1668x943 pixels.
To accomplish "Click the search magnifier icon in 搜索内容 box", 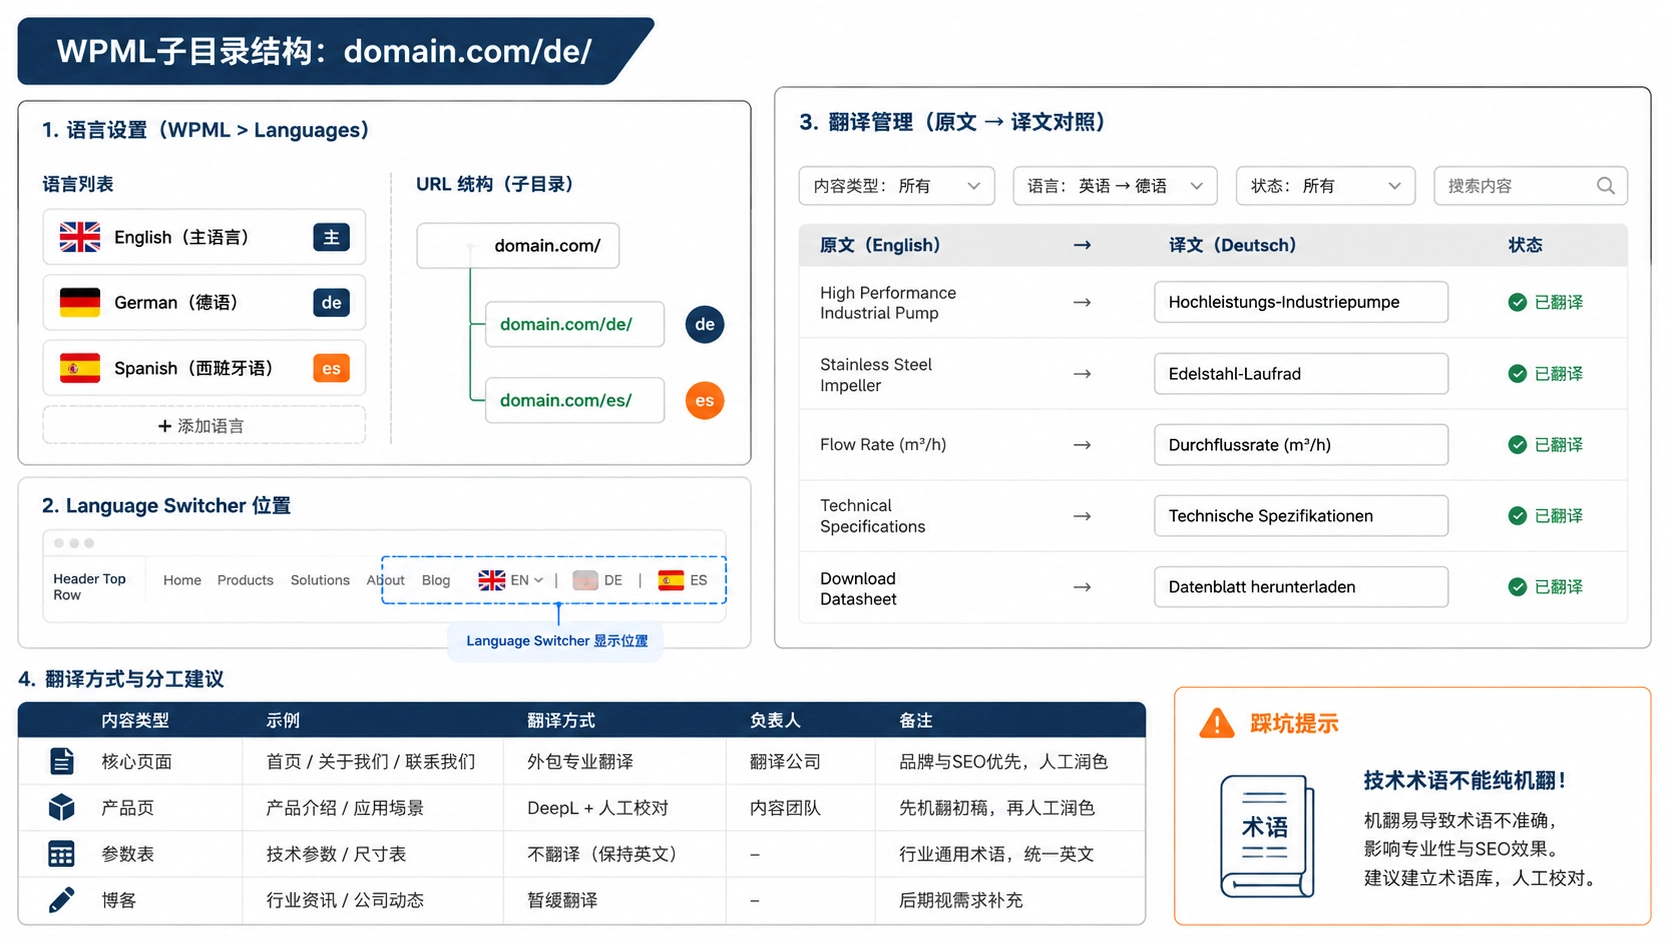I will point(1605,186).
